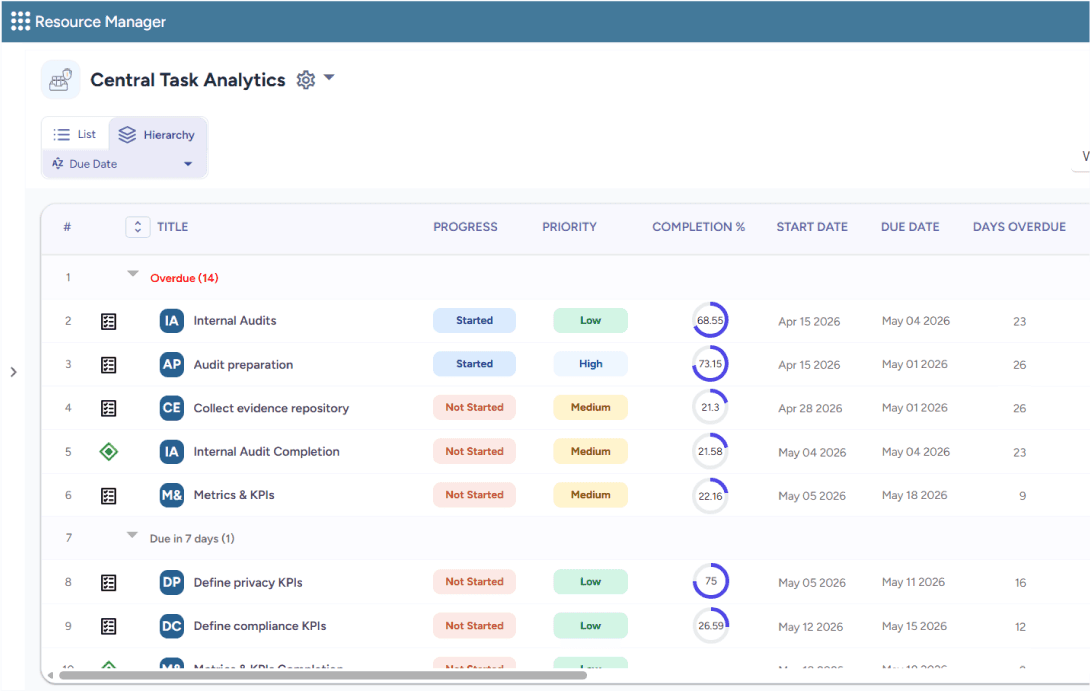Click due date May 18 2026
The width and height of the screenshot is (1090, 691).
tap(914, 495)
